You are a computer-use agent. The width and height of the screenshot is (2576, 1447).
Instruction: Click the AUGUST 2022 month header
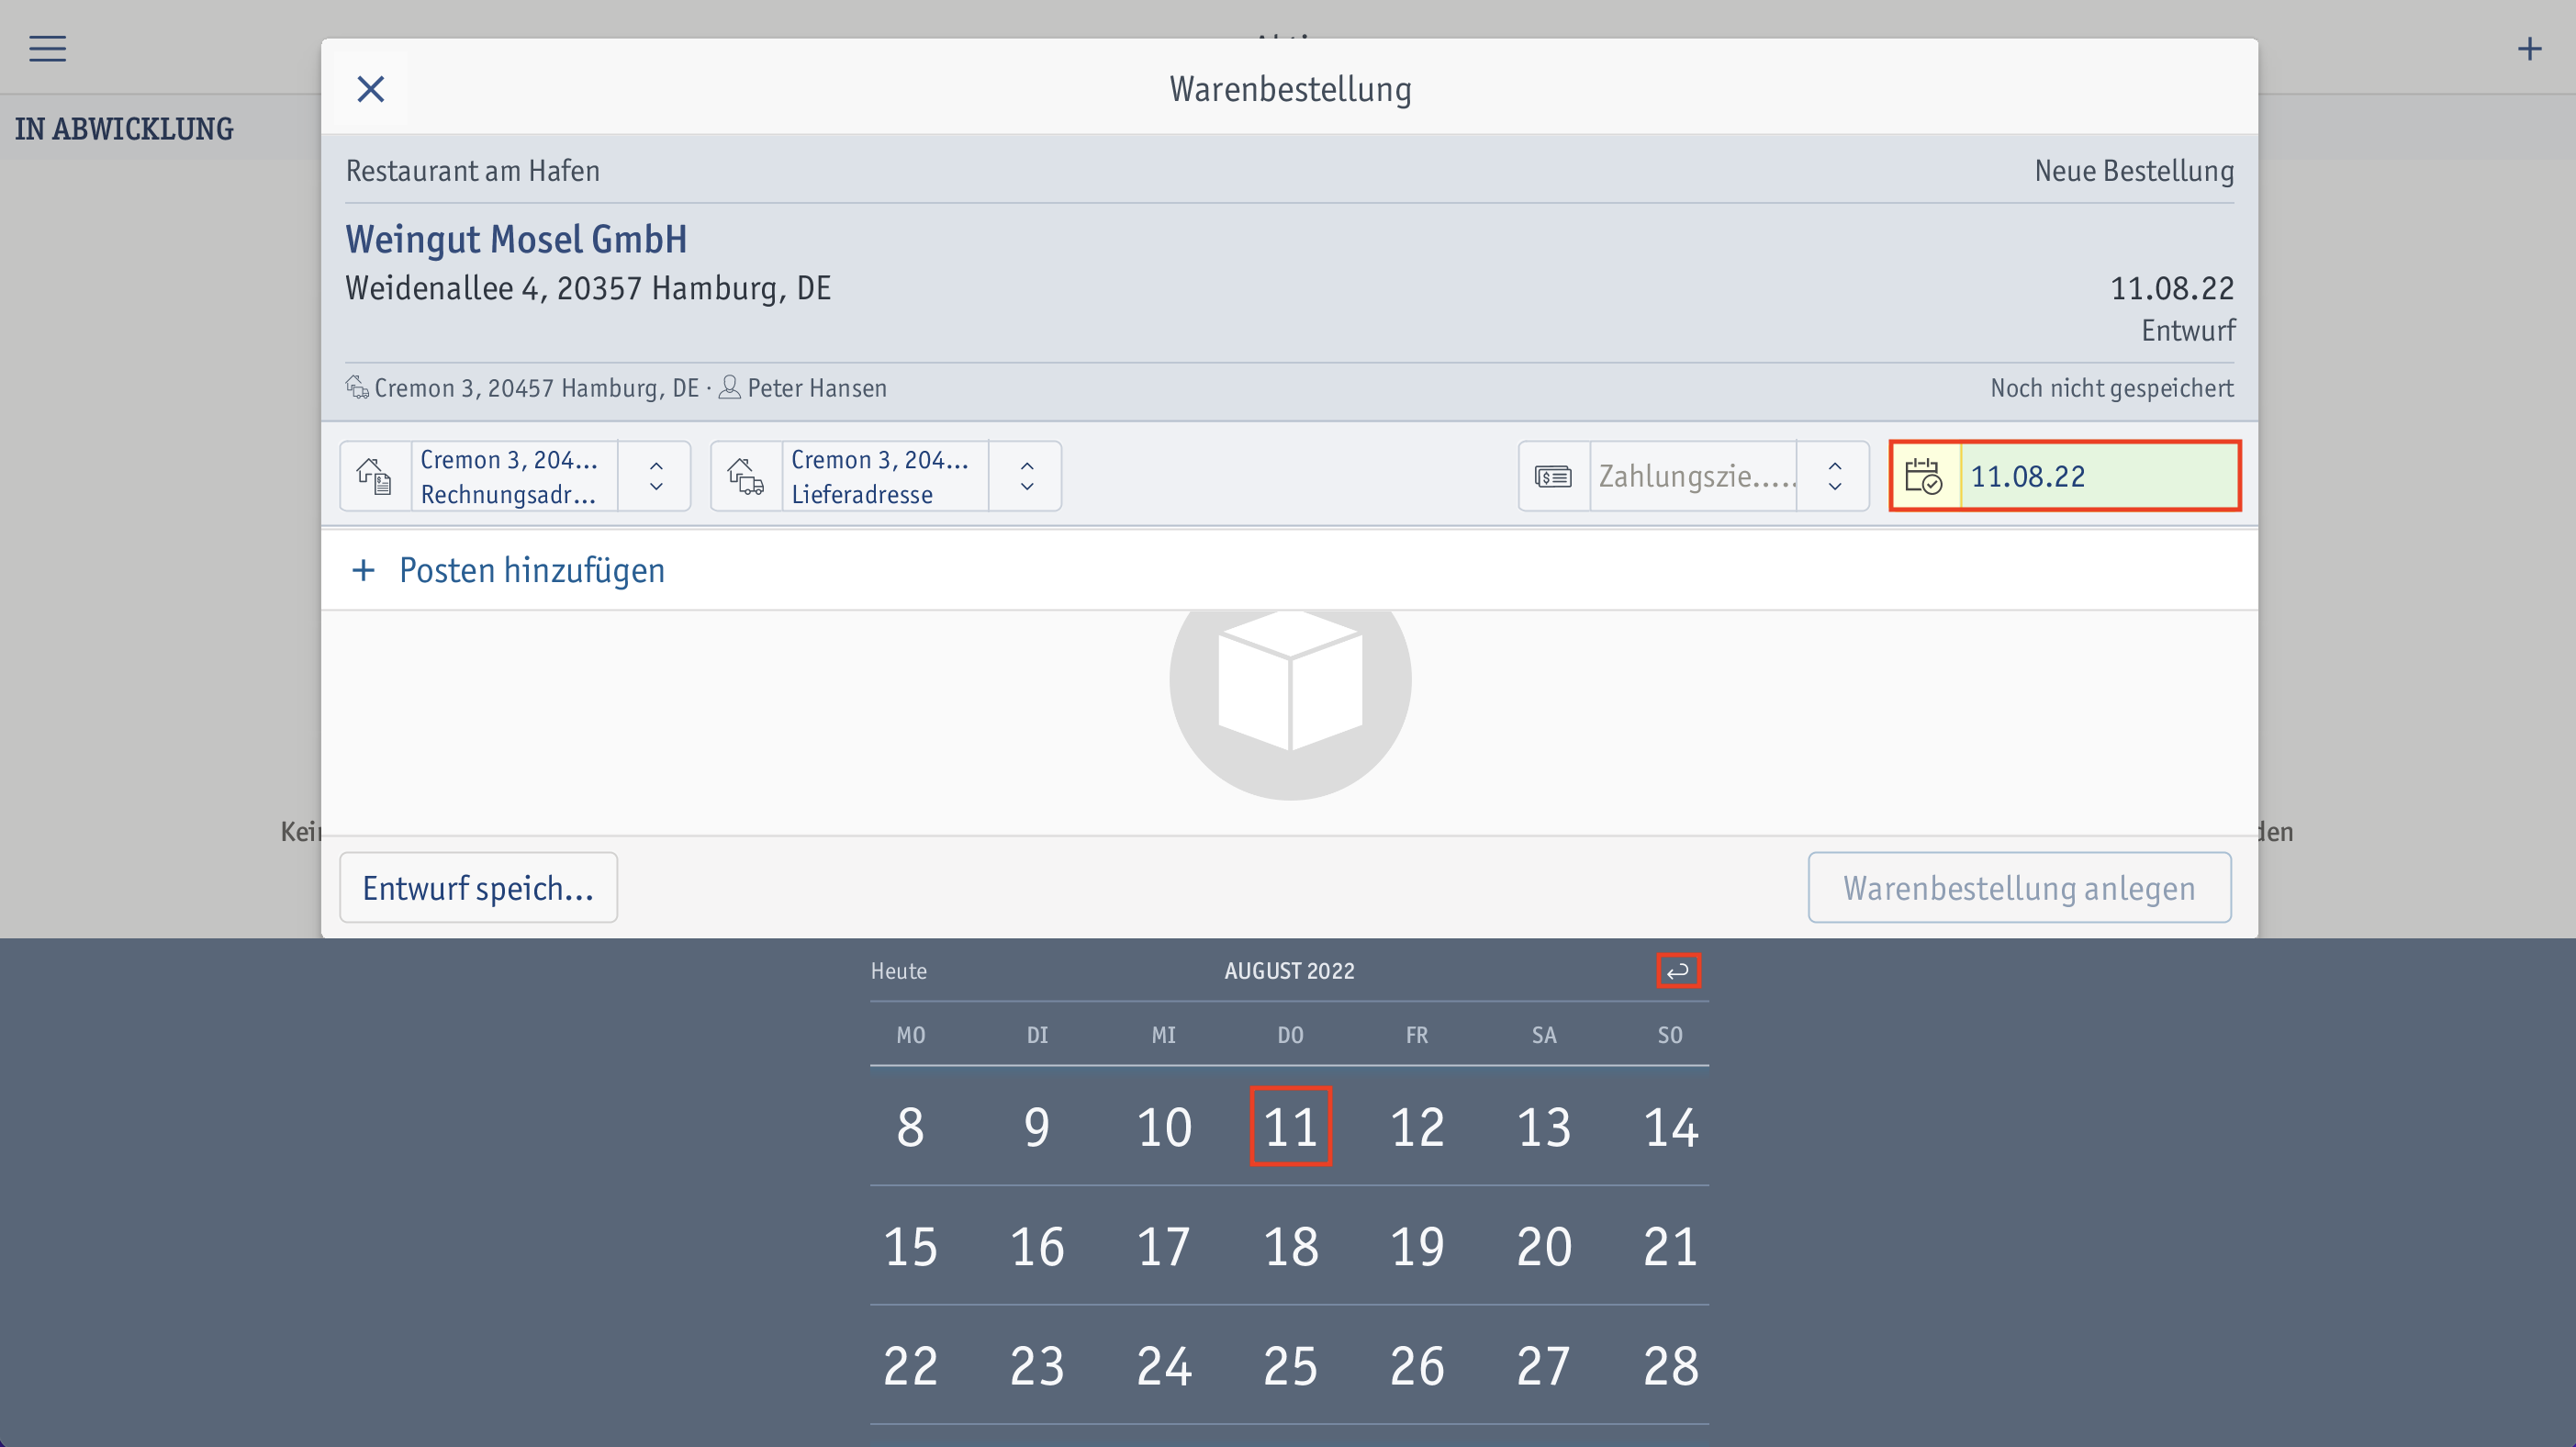[1289, 970]
